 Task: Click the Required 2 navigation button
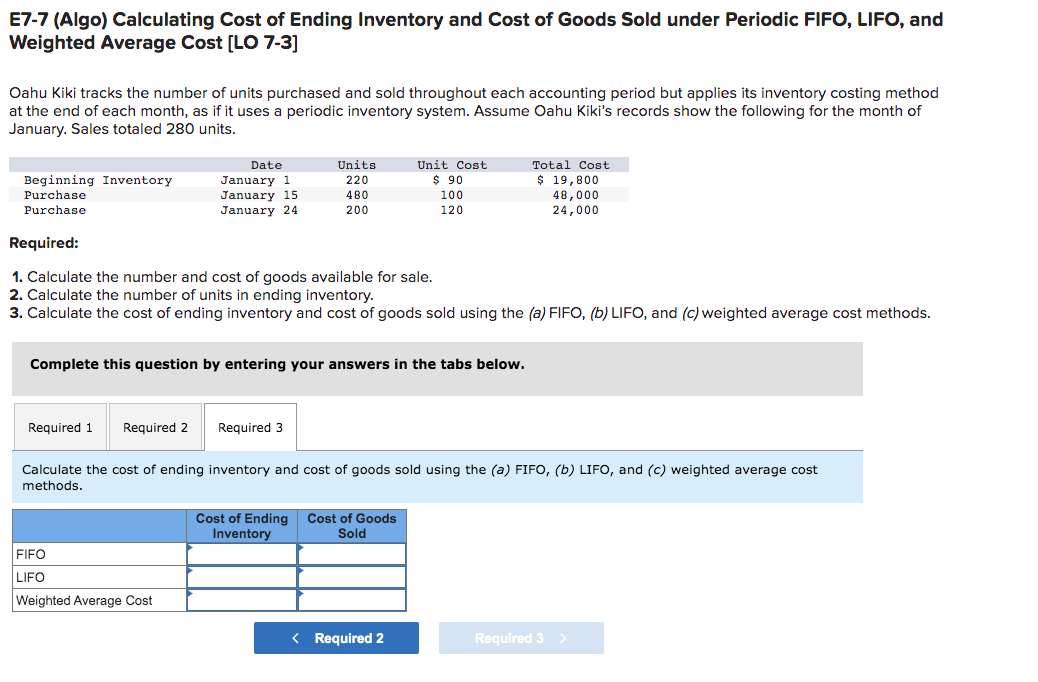coord(336,638)
